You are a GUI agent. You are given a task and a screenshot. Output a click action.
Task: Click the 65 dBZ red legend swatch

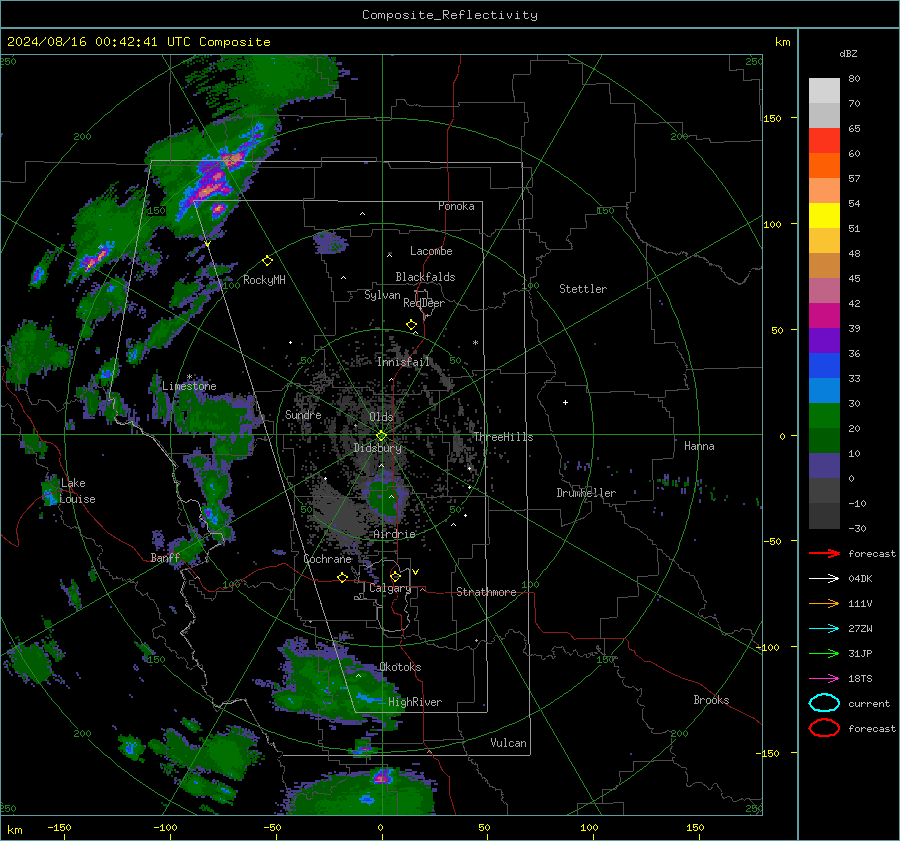tap(824, 140)
